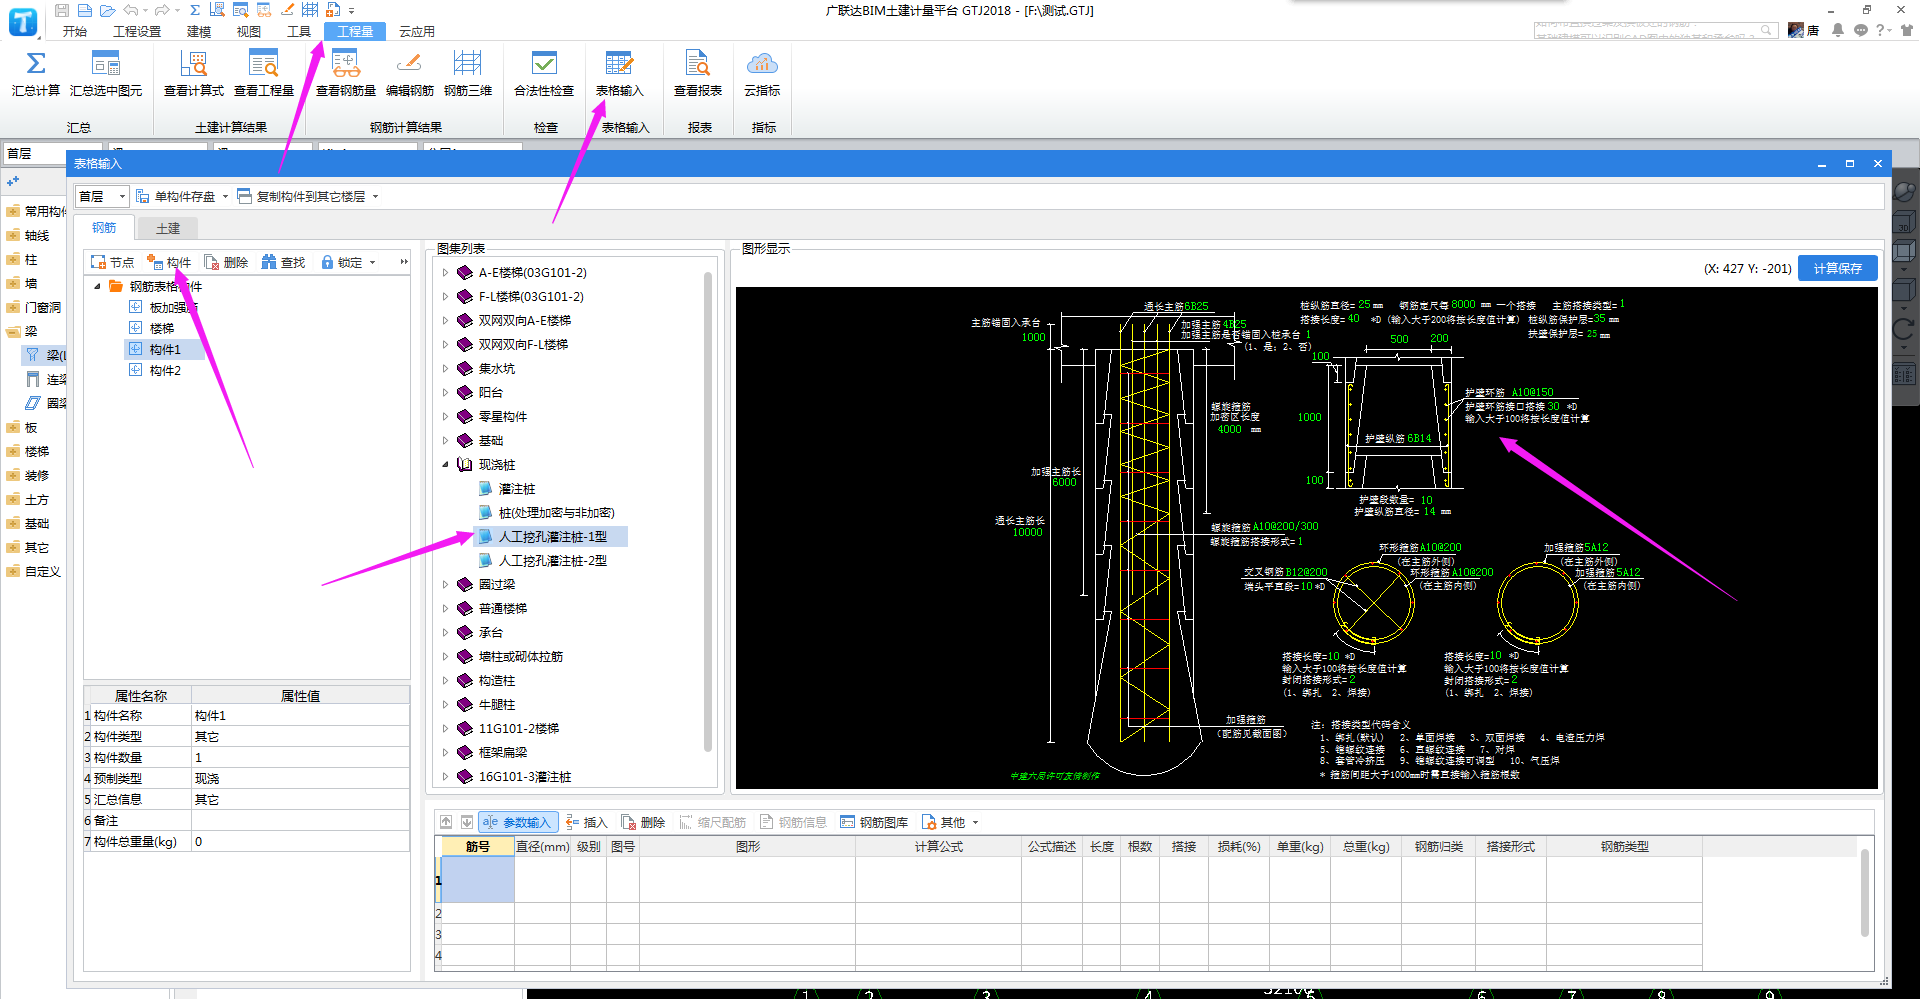Viewport: 1920px width, 999px height.
Task: Expand A-E楼梯(03G101-2) atlas node
Action: click(x=445, y=272)
